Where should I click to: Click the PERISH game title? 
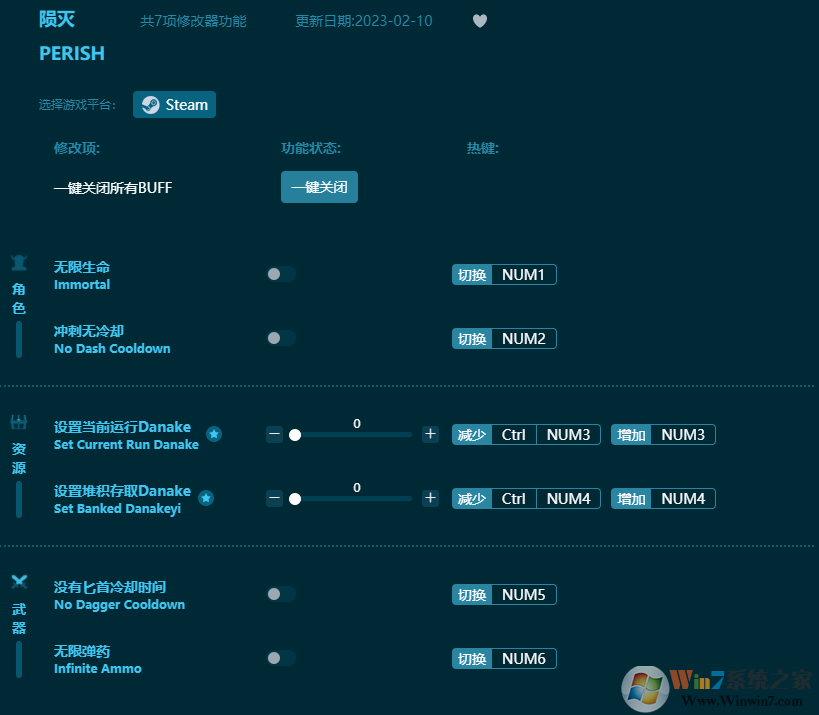[72, 53]
